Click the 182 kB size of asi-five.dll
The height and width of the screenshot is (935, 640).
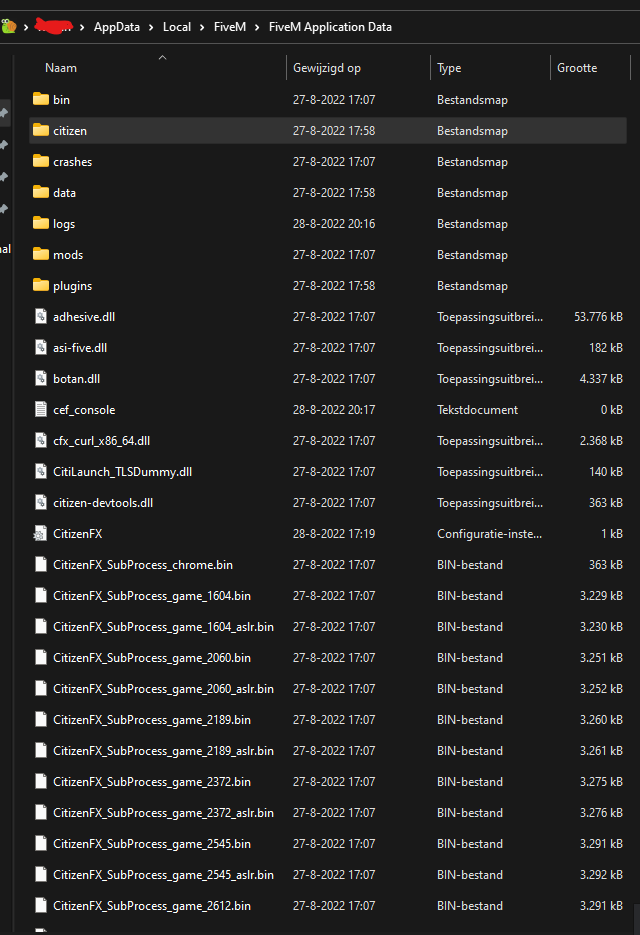(x=606, y=348)
